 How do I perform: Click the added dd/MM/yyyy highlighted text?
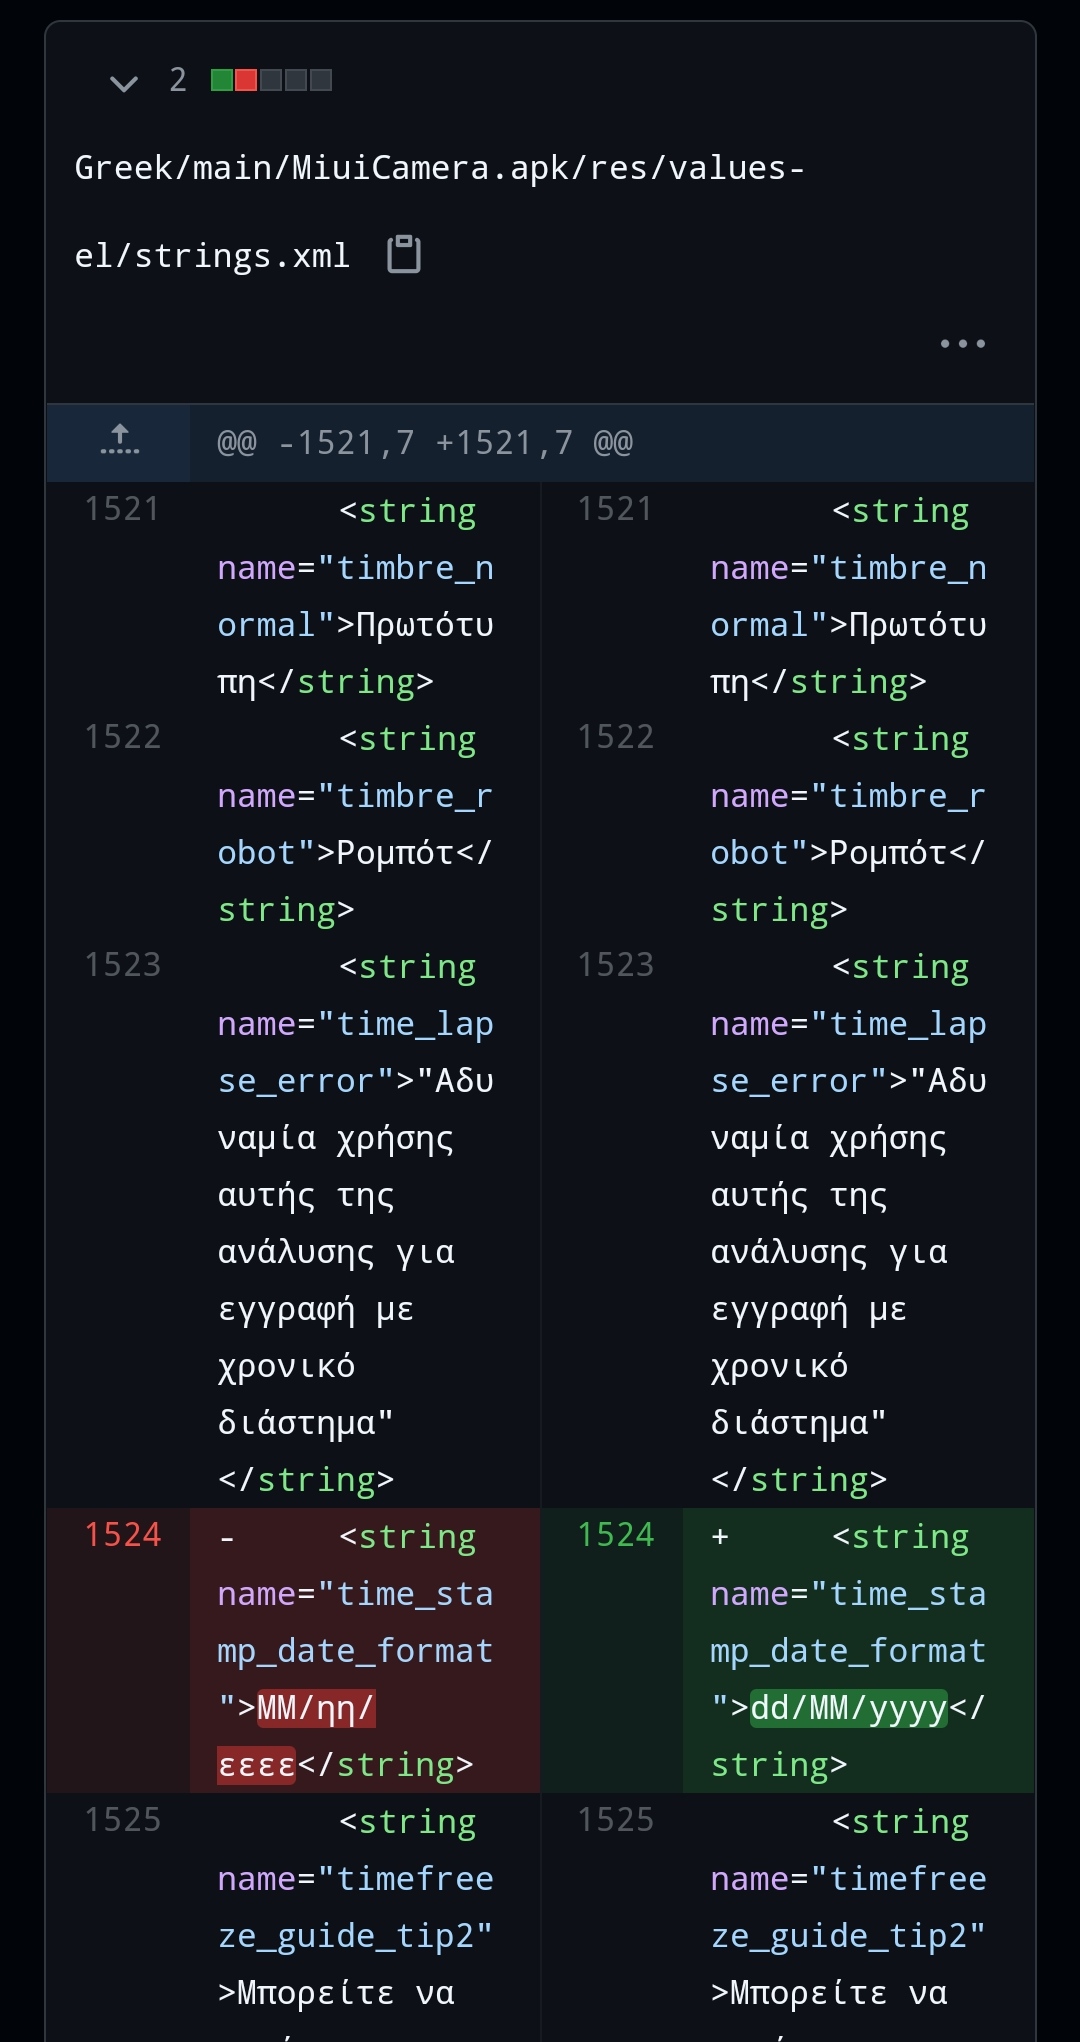(848, 1708)
